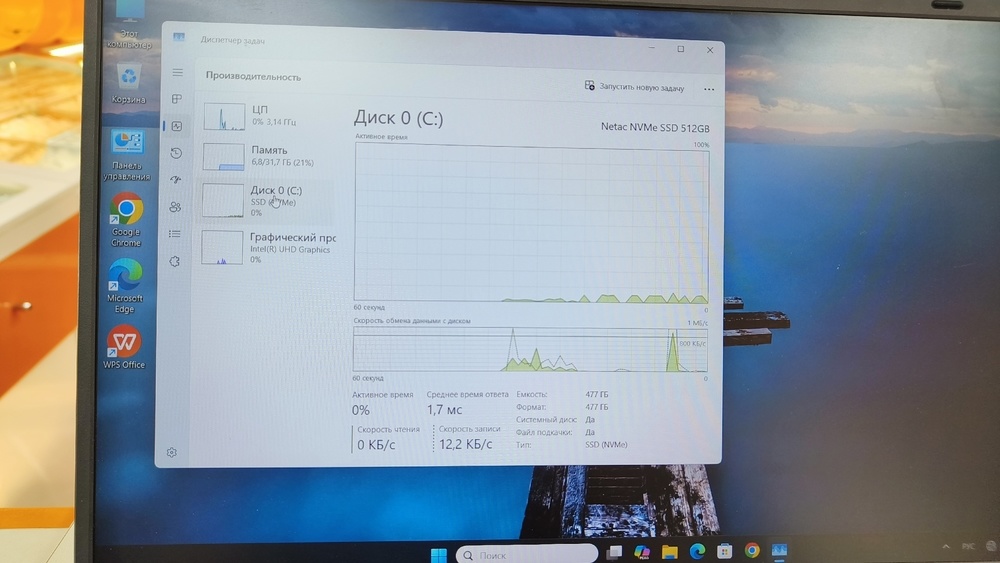Click the Netac NVMe SSD 512GB label

(655, 128)
